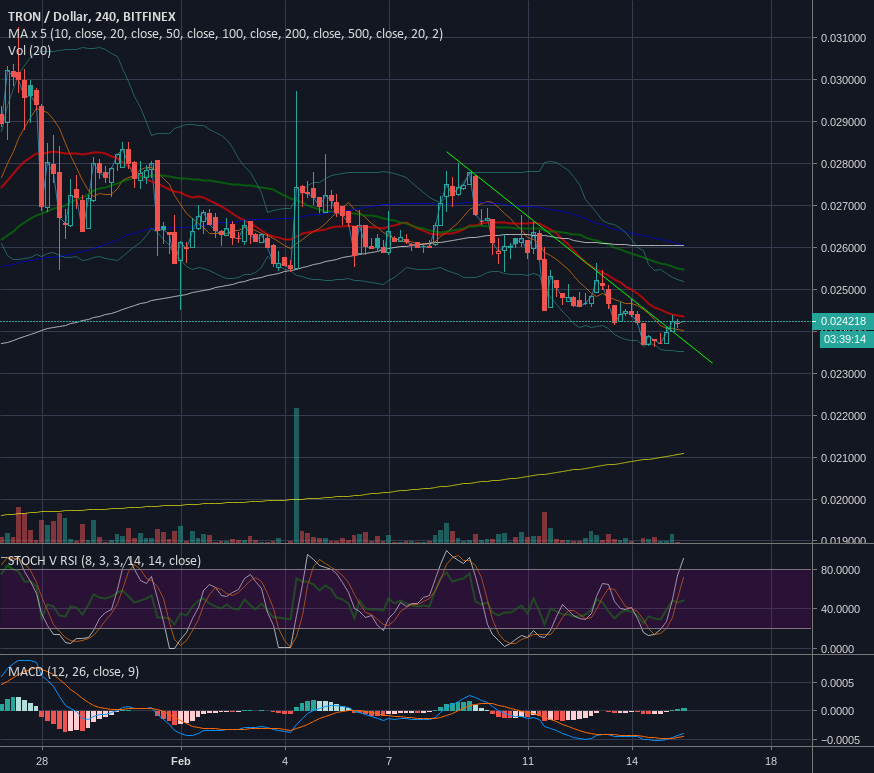Click the 80.0000 stochastic scale label
The image size is (874, 773).
coord(841,570)
